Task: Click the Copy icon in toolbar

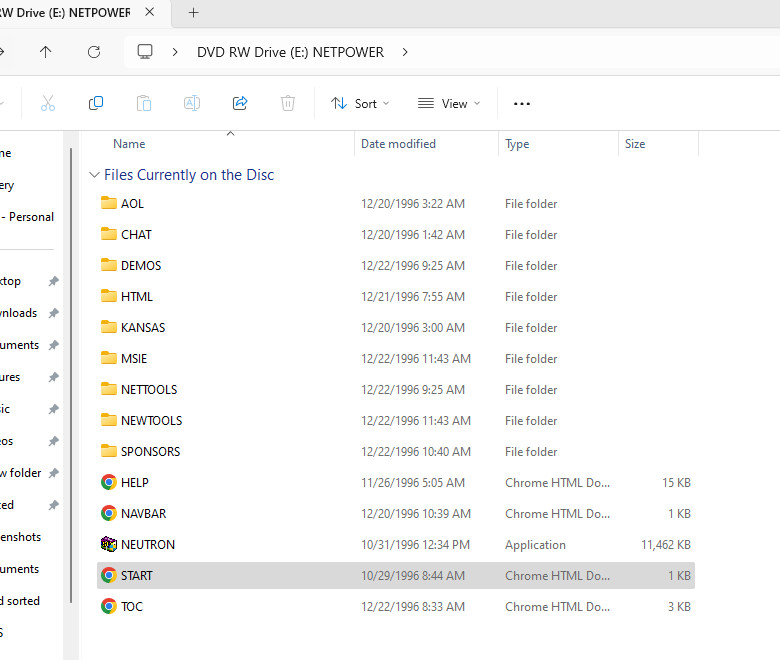Action: (x=96, y=103)
